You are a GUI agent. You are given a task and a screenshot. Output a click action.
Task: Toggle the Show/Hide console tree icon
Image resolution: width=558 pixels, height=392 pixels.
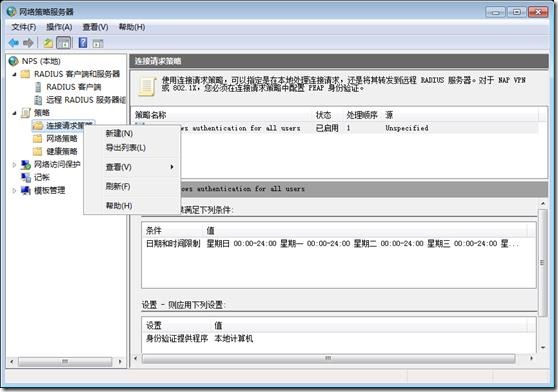tap(63, 43)
